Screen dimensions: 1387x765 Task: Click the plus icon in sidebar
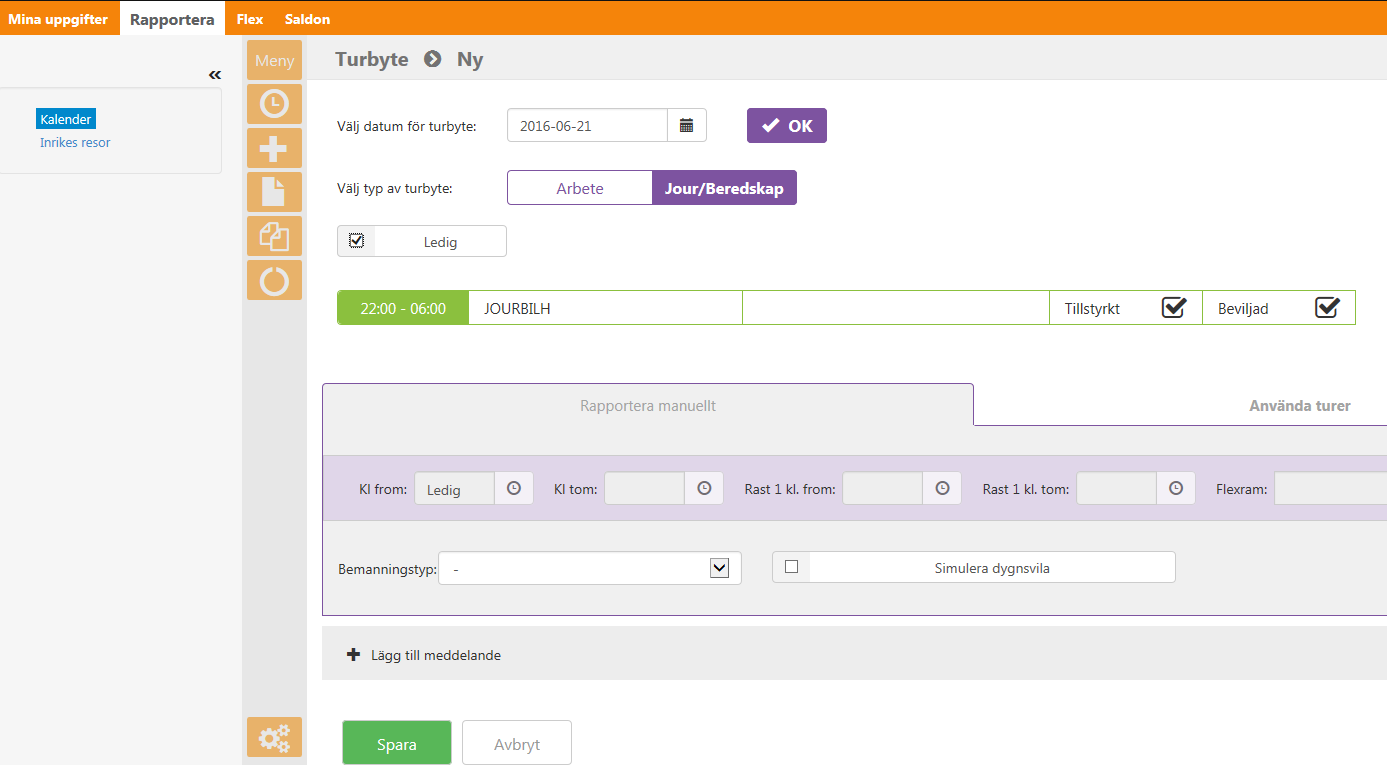[274, 148]
